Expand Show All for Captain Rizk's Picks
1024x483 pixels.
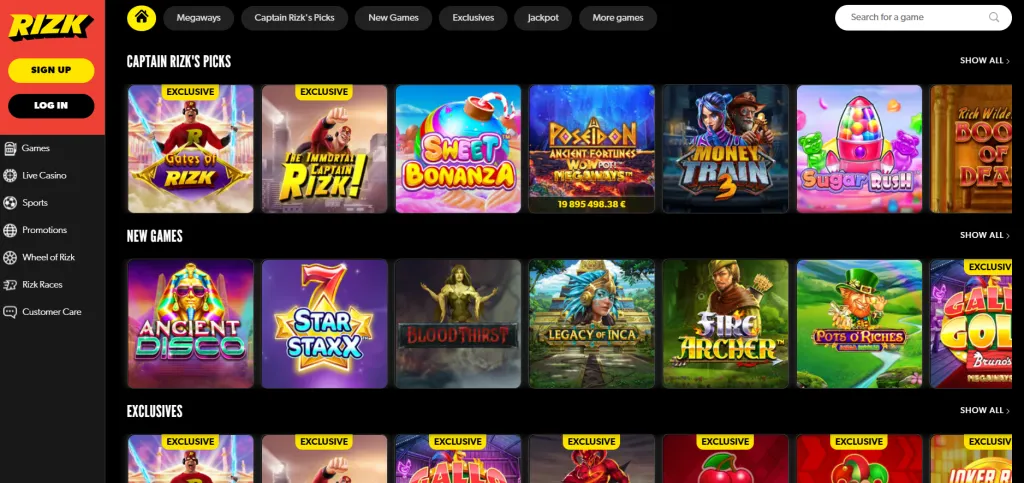(985, 61)
